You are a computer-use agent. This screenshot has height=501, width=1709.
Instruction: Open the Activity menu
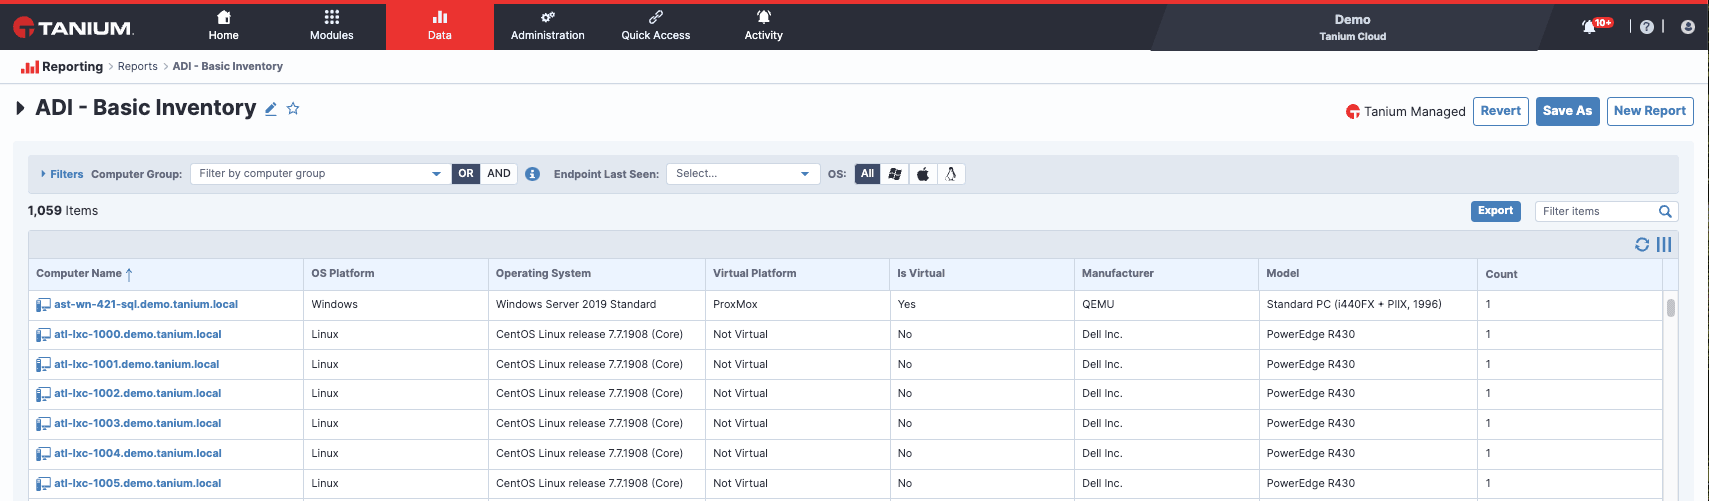(764, 26)
